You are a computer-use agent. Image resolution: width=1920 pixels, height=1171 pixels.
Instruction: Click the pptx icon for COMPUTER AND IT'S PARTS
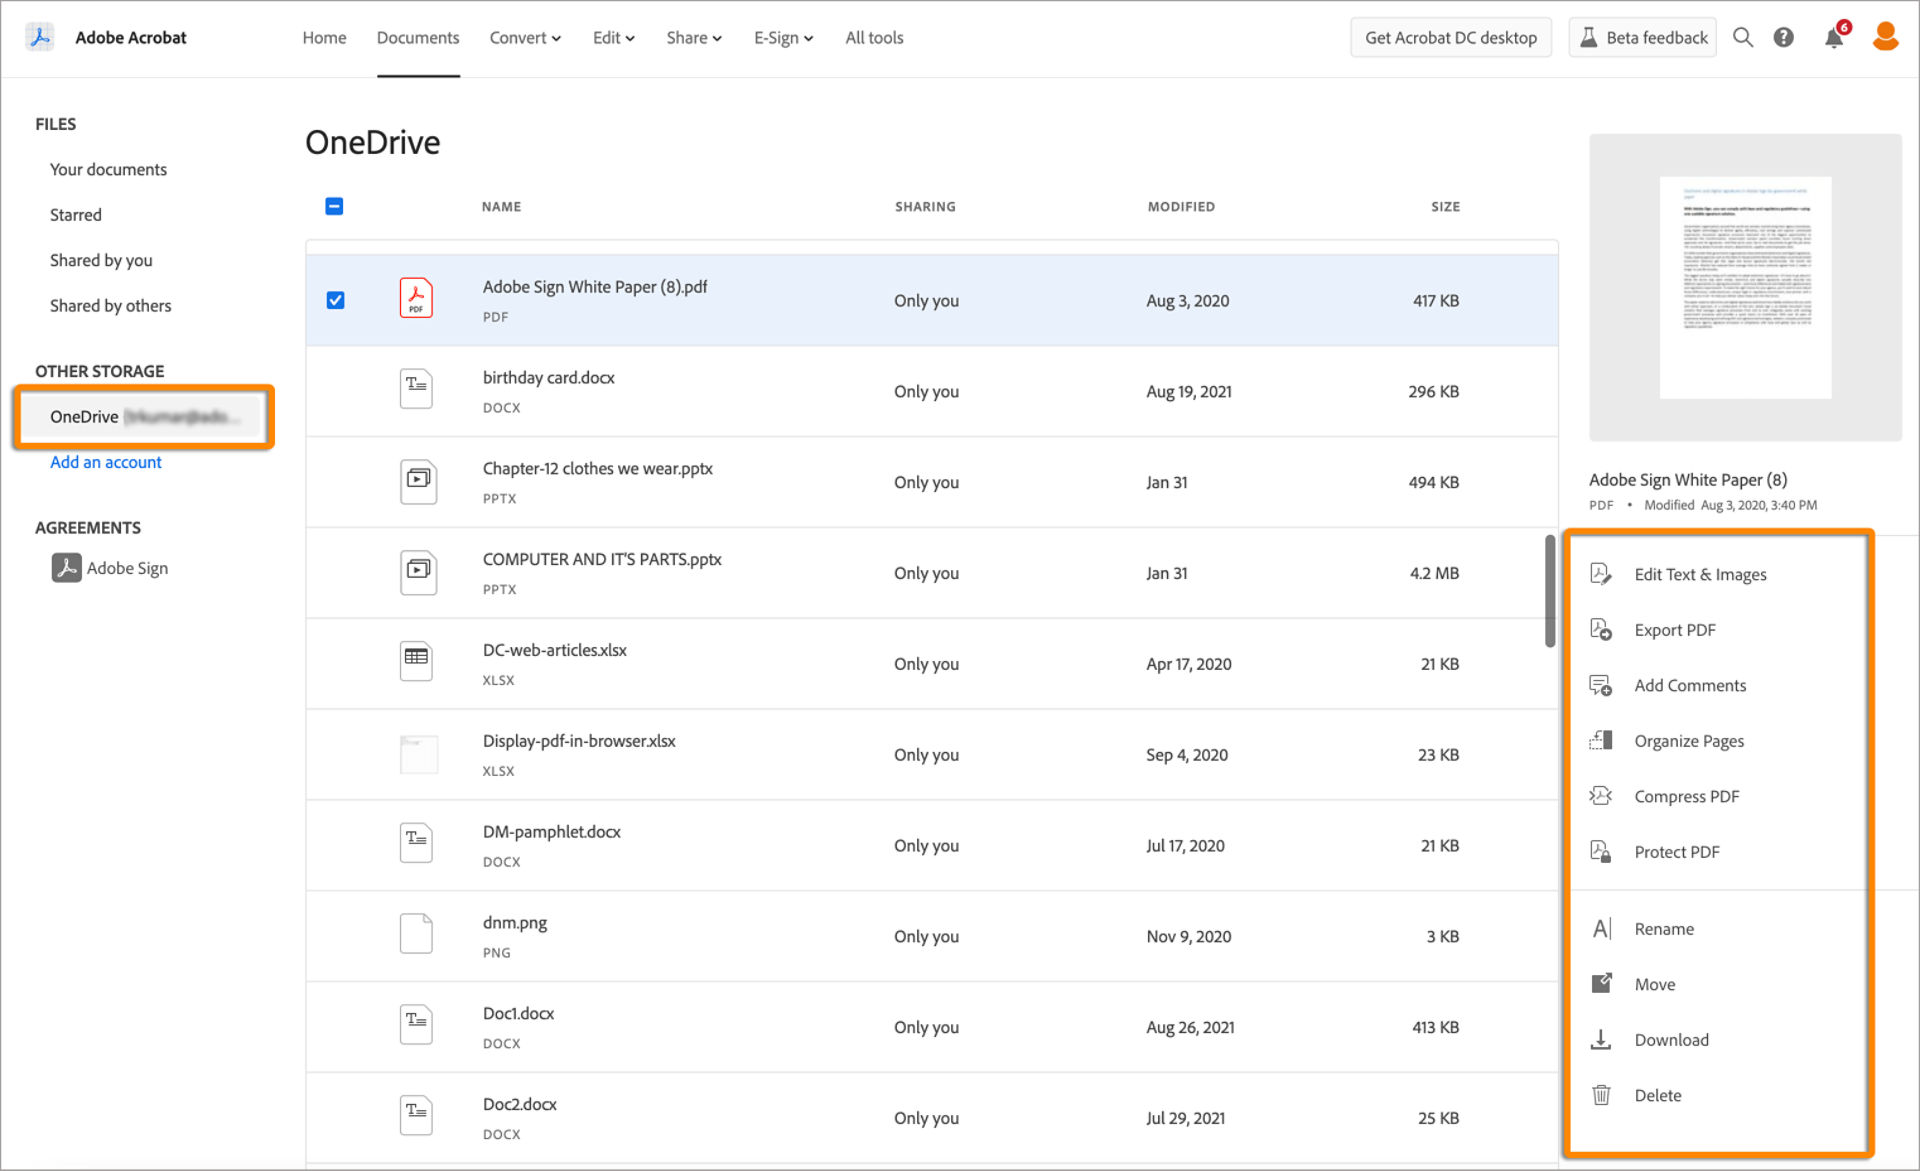pyautogui.click(x=418, y=572)
